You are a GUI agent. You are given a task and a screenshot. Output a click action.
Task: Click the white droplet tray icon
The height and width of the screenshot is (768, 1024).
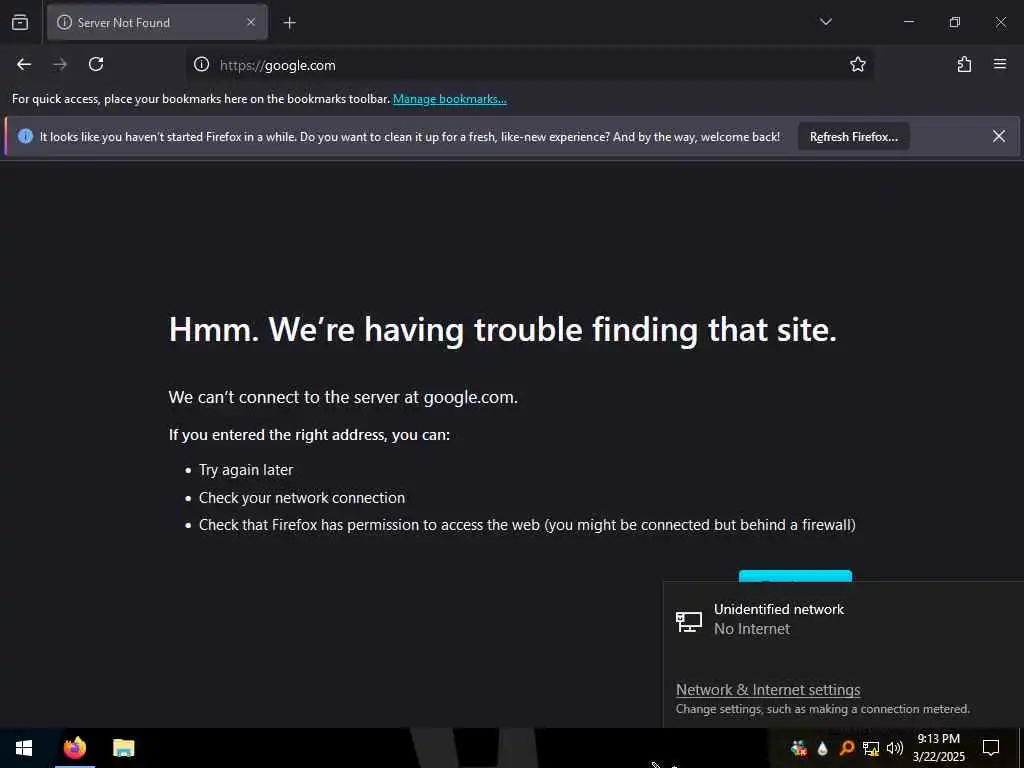pyautogui.click(x=822, y=748)
